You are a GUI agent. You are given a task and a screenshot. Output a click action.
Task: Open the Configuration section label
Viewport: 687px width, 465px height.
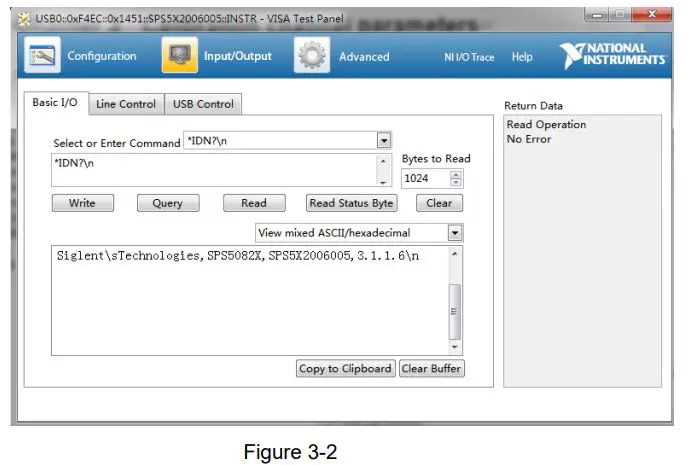coord(102,56)
